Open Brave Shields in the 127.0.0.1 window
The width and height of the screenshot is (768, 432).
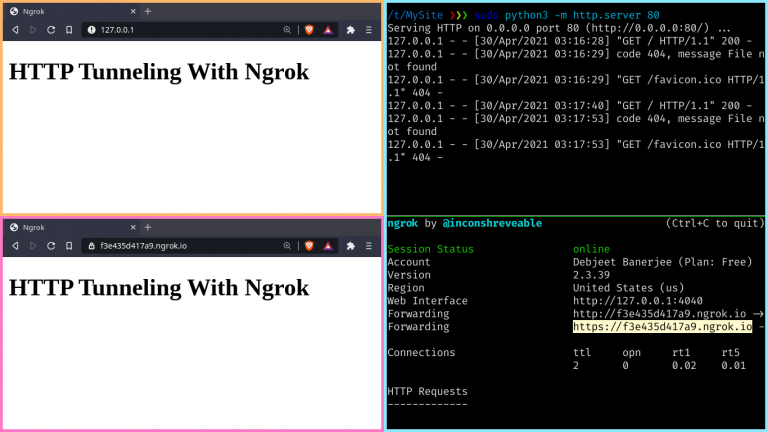309,30
